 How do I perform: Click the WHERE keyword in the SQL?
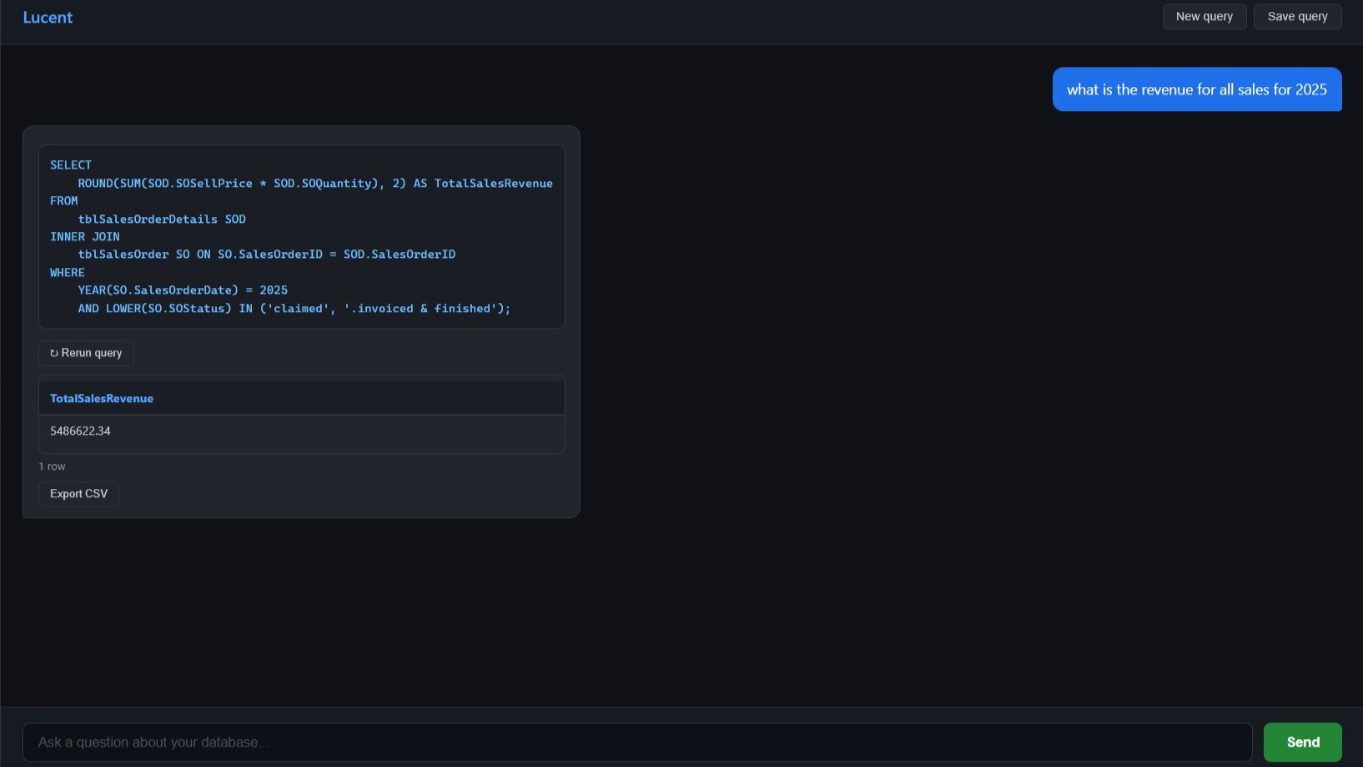tap(67, 273)
